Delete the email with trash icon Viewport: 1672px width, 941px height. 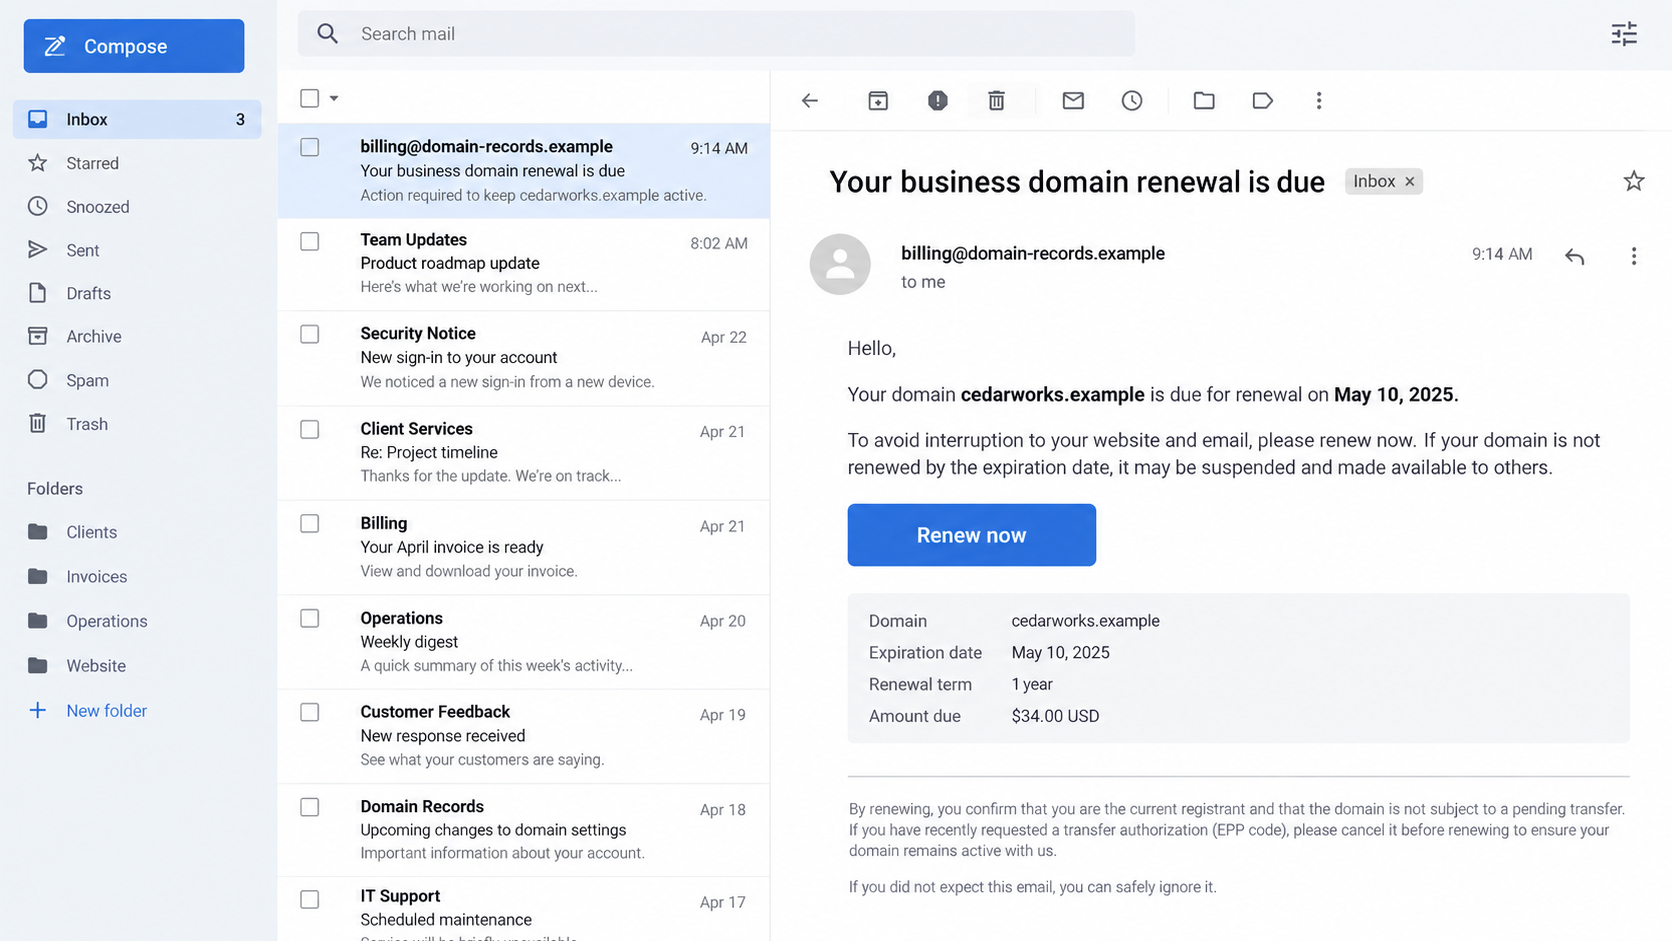pos(996,100)
